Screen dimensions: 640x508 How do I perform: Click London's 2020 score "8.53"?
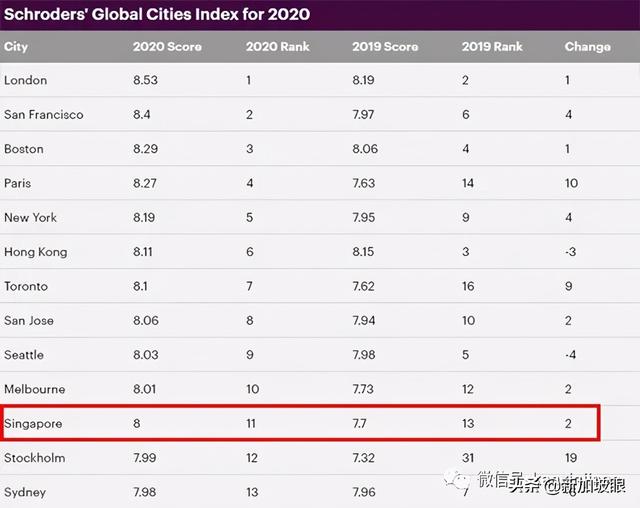145,80
